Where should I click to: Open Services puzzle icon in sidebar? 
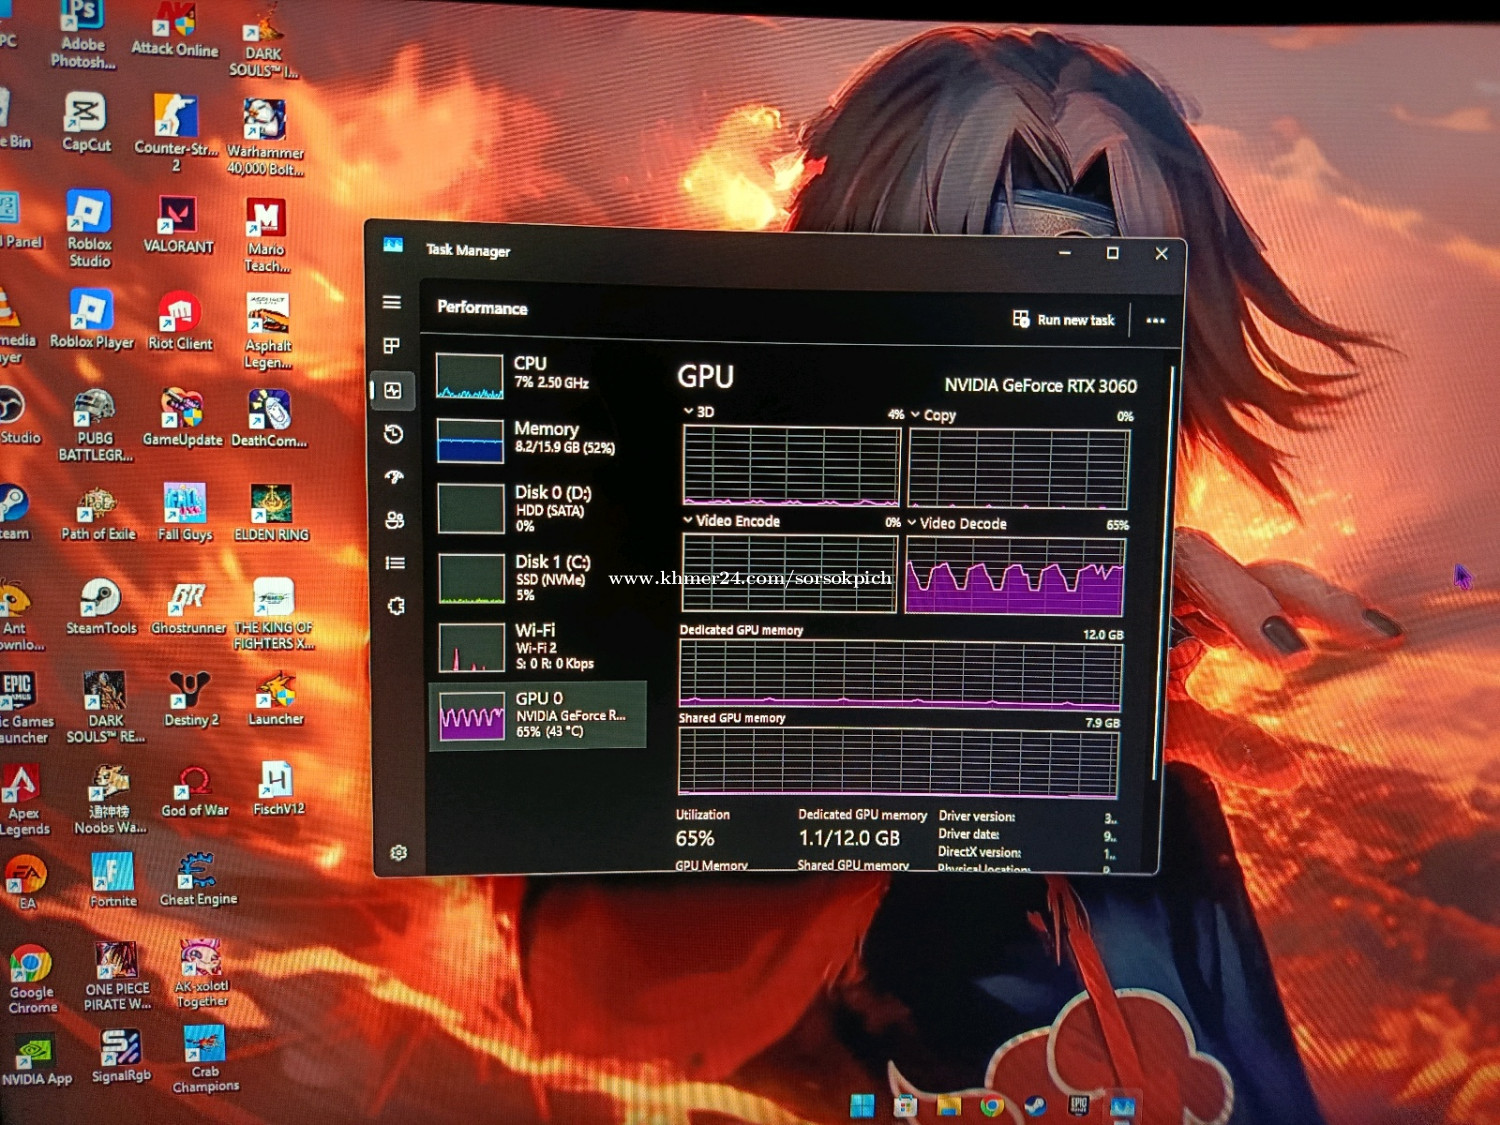click(396, 606)
